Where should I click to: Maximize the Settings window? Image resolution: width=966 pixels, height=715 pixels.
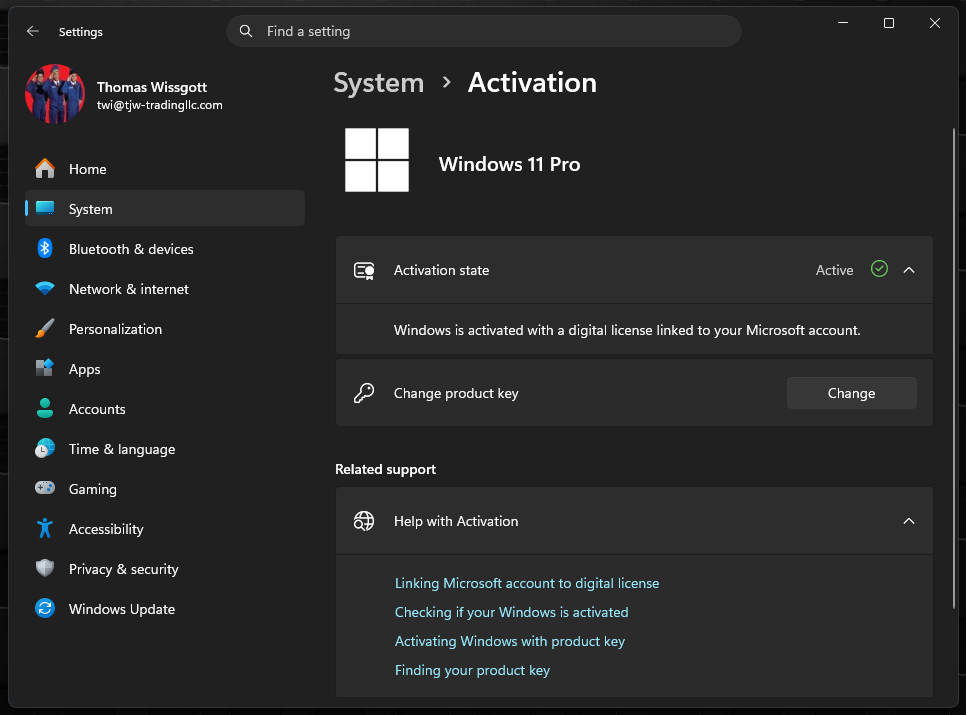[888, 23]
